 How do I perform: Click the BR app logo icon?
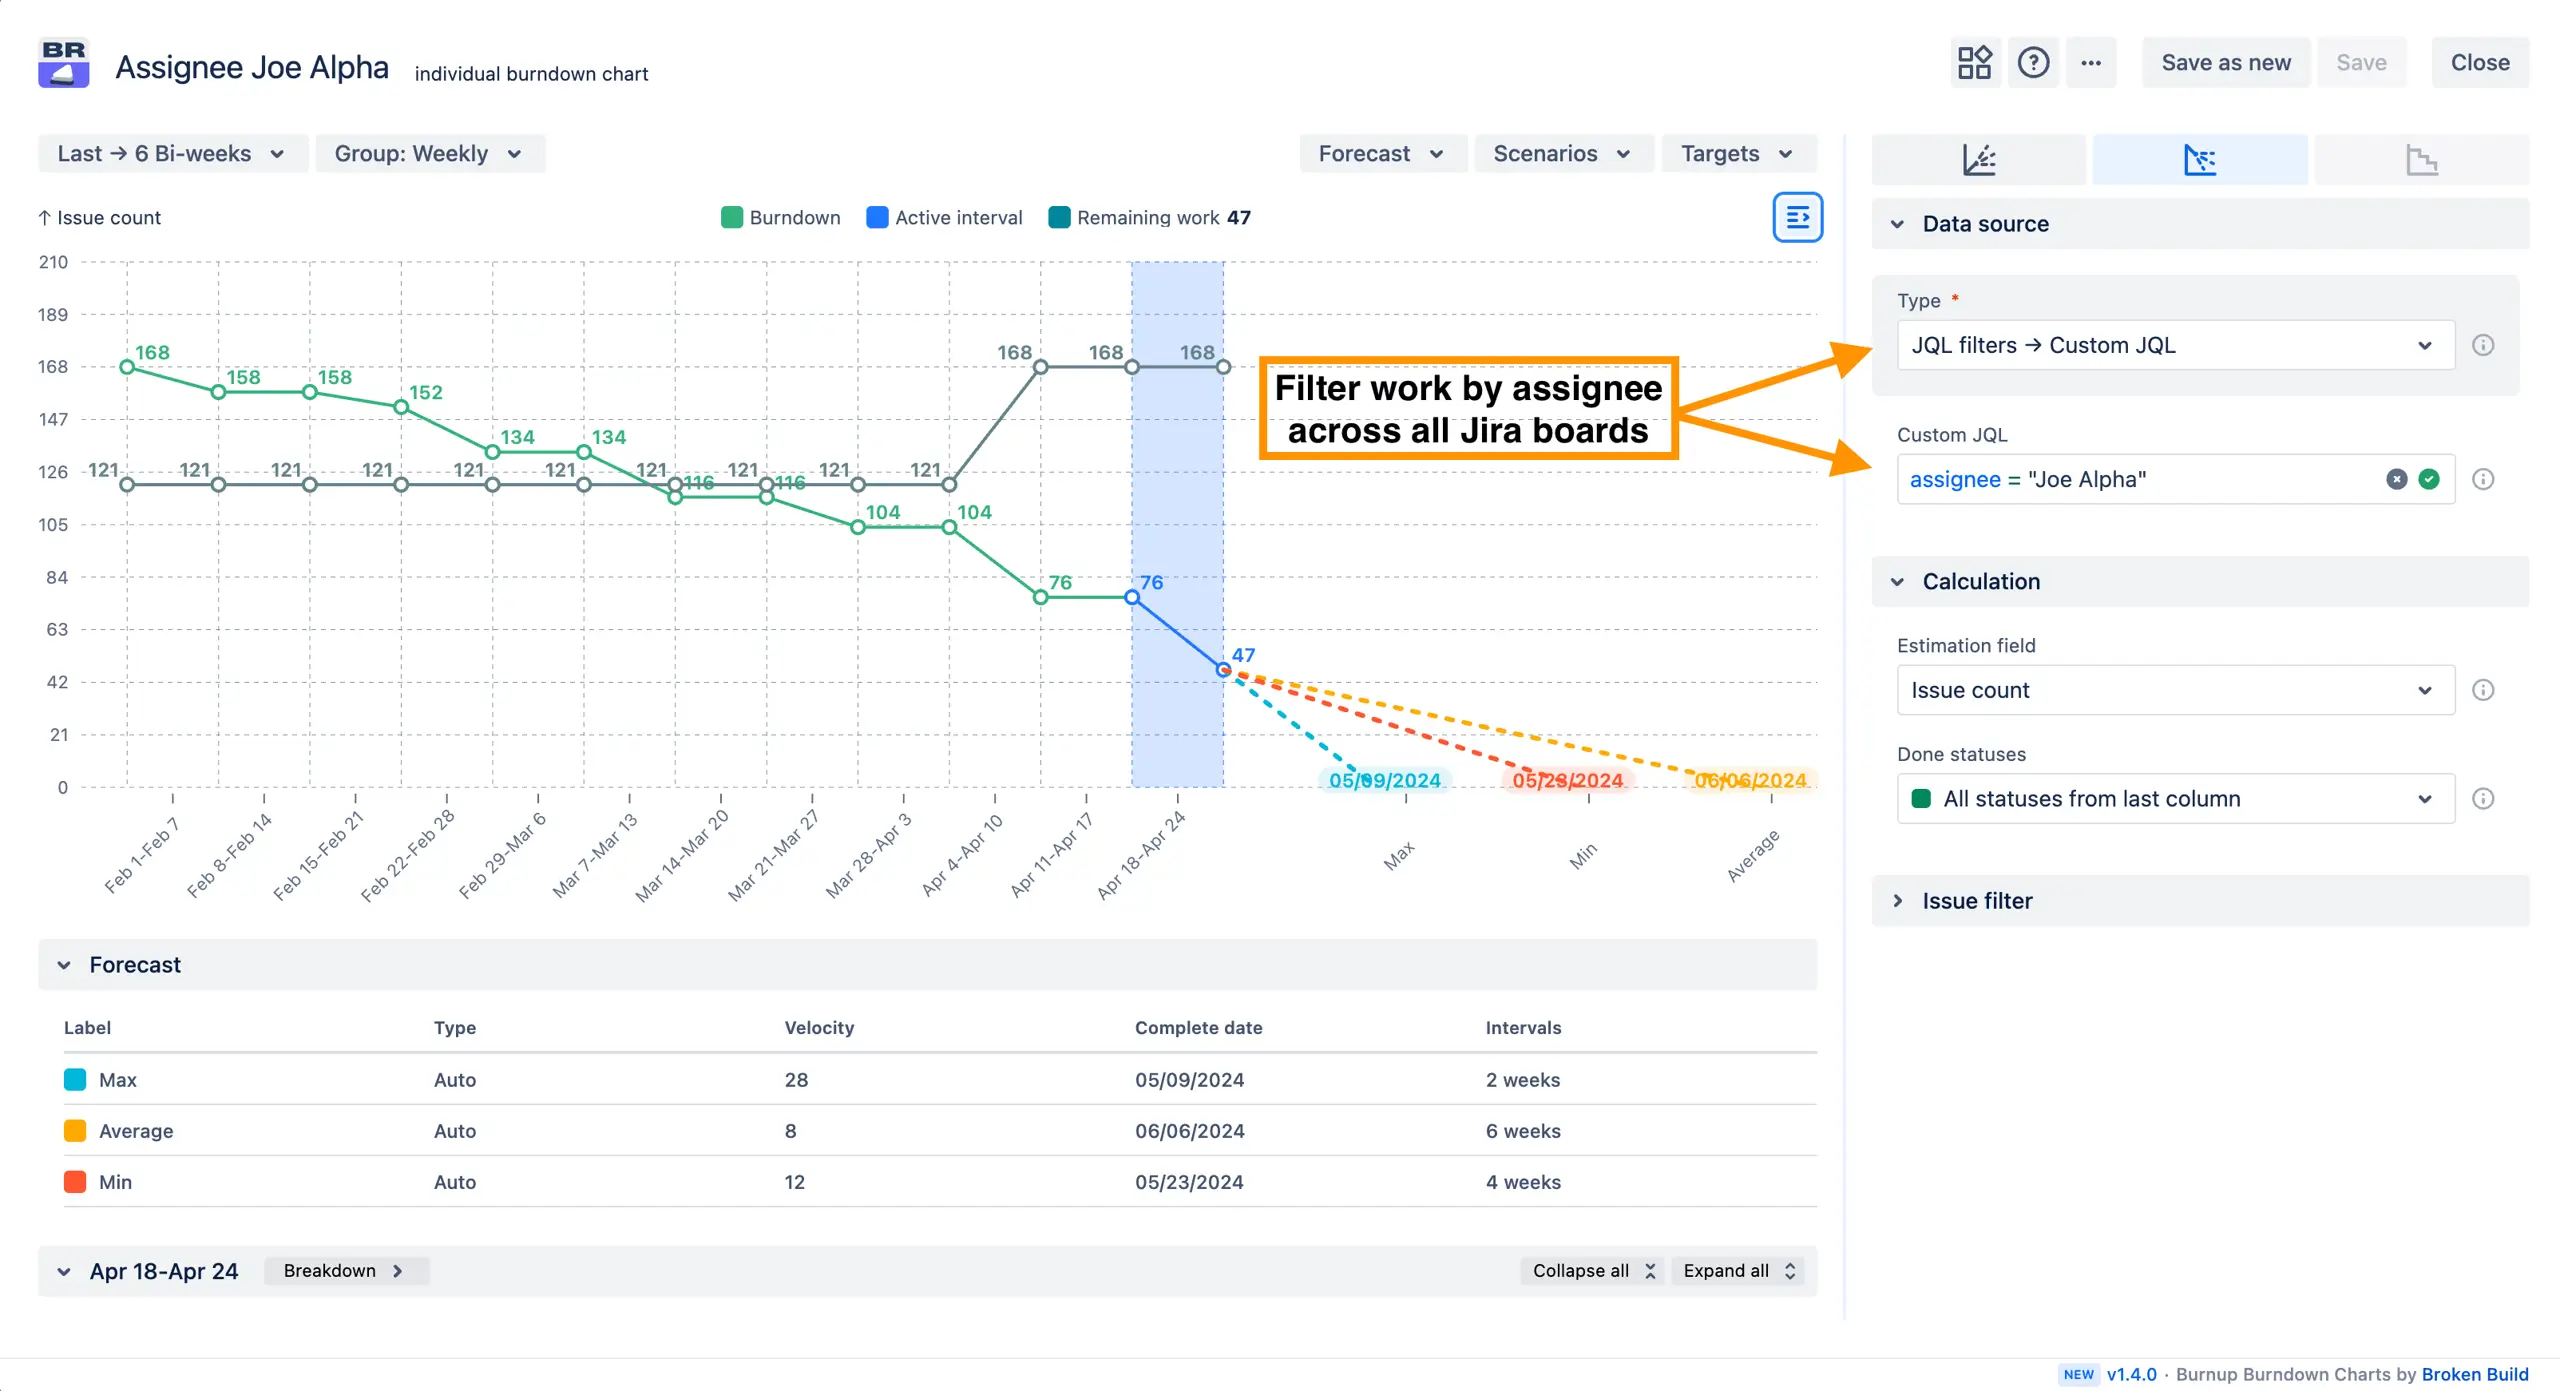64,63
